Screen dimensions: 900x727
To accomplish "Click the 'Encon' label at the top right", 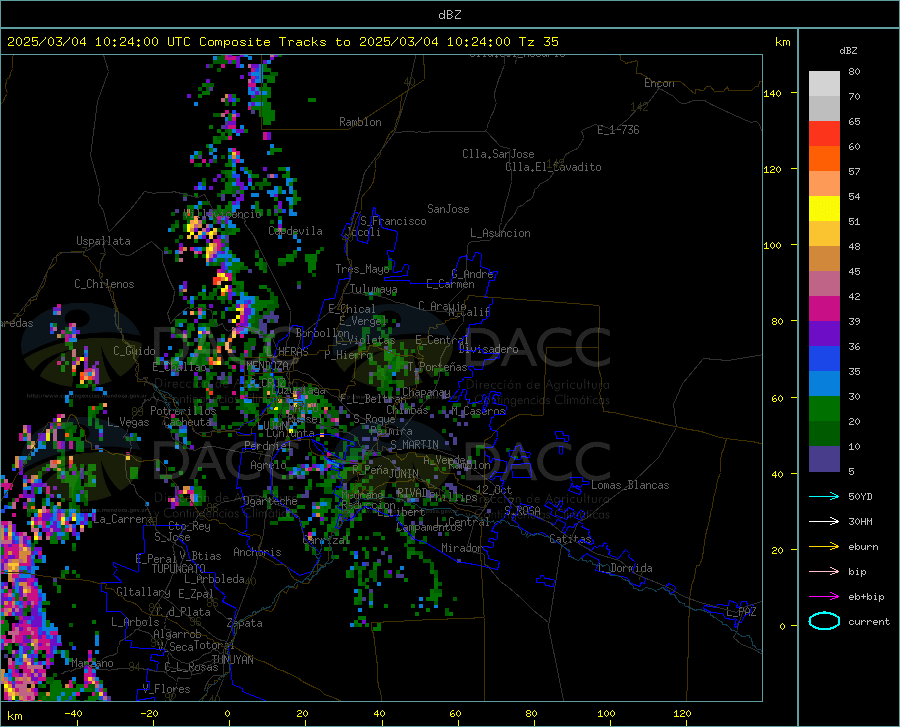I will [x=659, y=83].
